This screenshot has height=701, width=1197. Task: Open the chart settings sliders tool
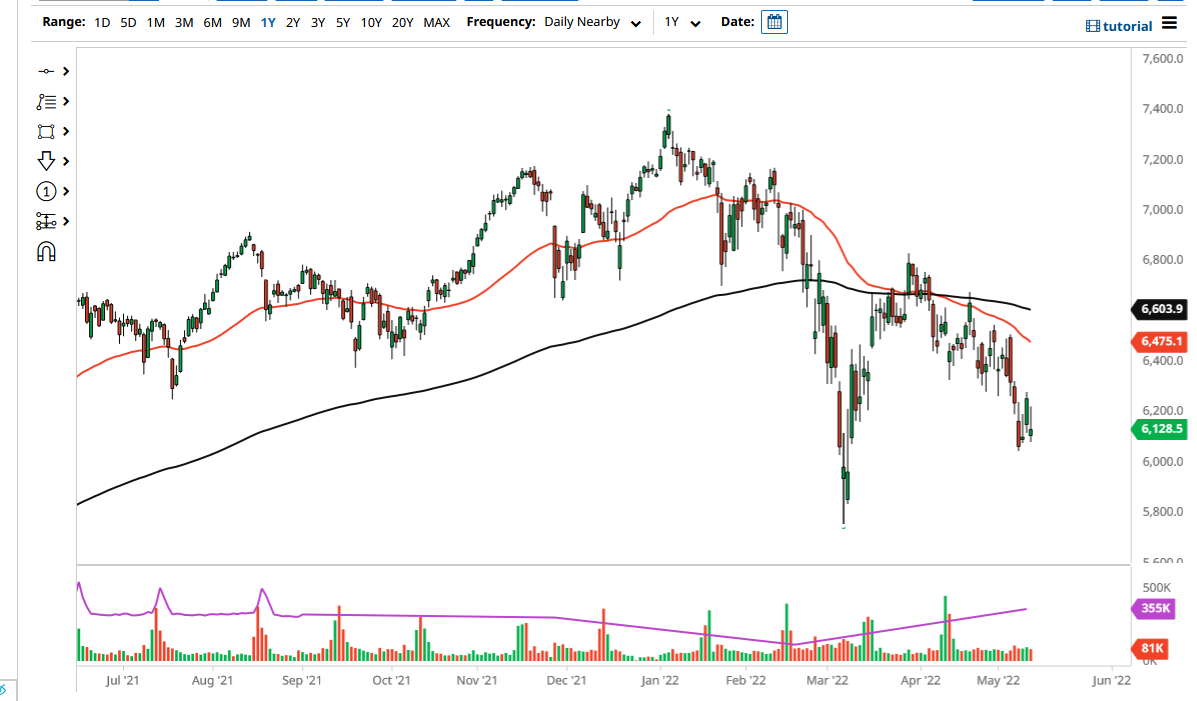point(47,221)
